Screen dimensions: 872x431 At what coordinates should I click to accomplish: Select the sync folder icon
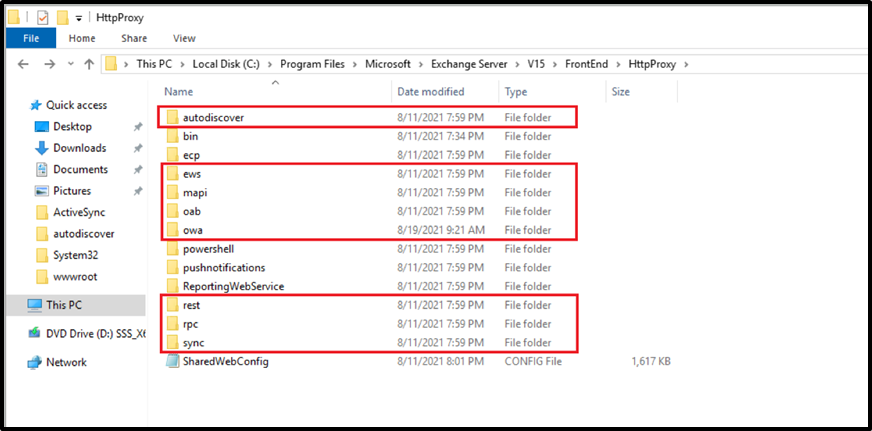click(172, 343)
